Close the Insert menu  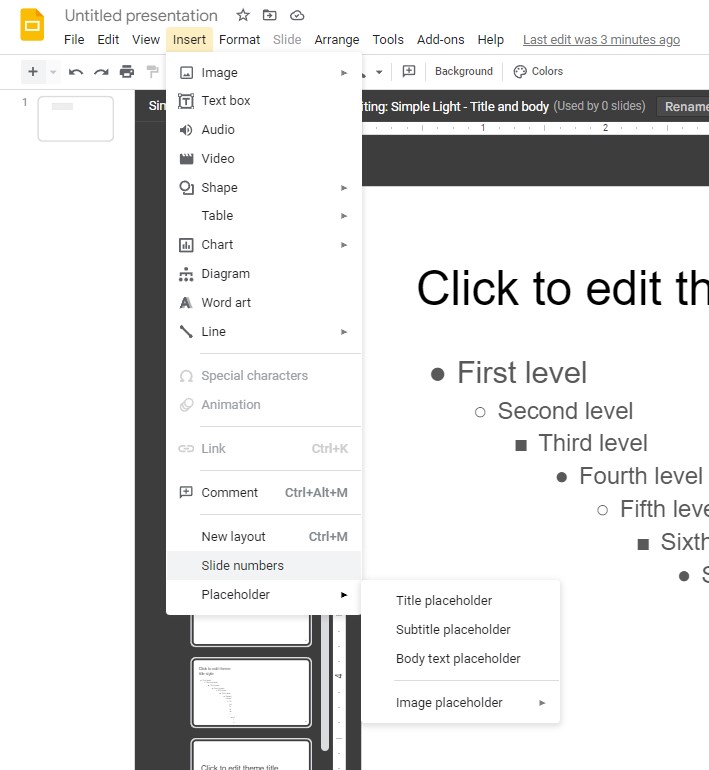[189, 39]
